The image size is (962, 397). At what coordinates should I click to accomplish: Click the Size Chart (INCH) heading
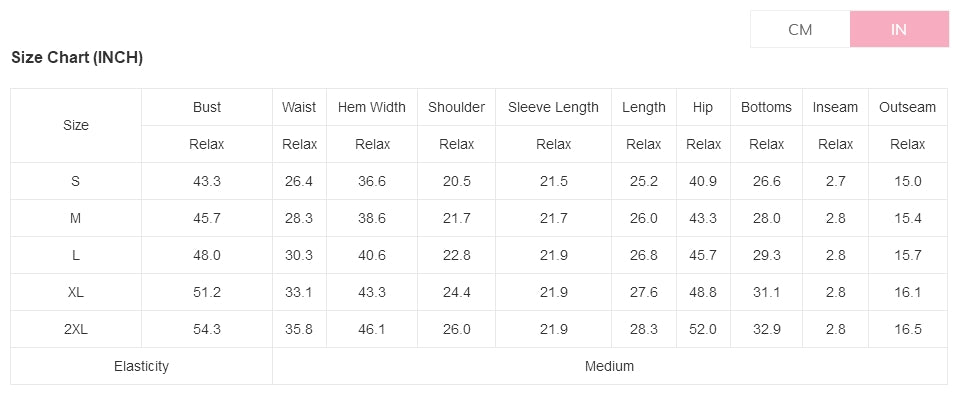pyautogui.click(x=77, y=58)
